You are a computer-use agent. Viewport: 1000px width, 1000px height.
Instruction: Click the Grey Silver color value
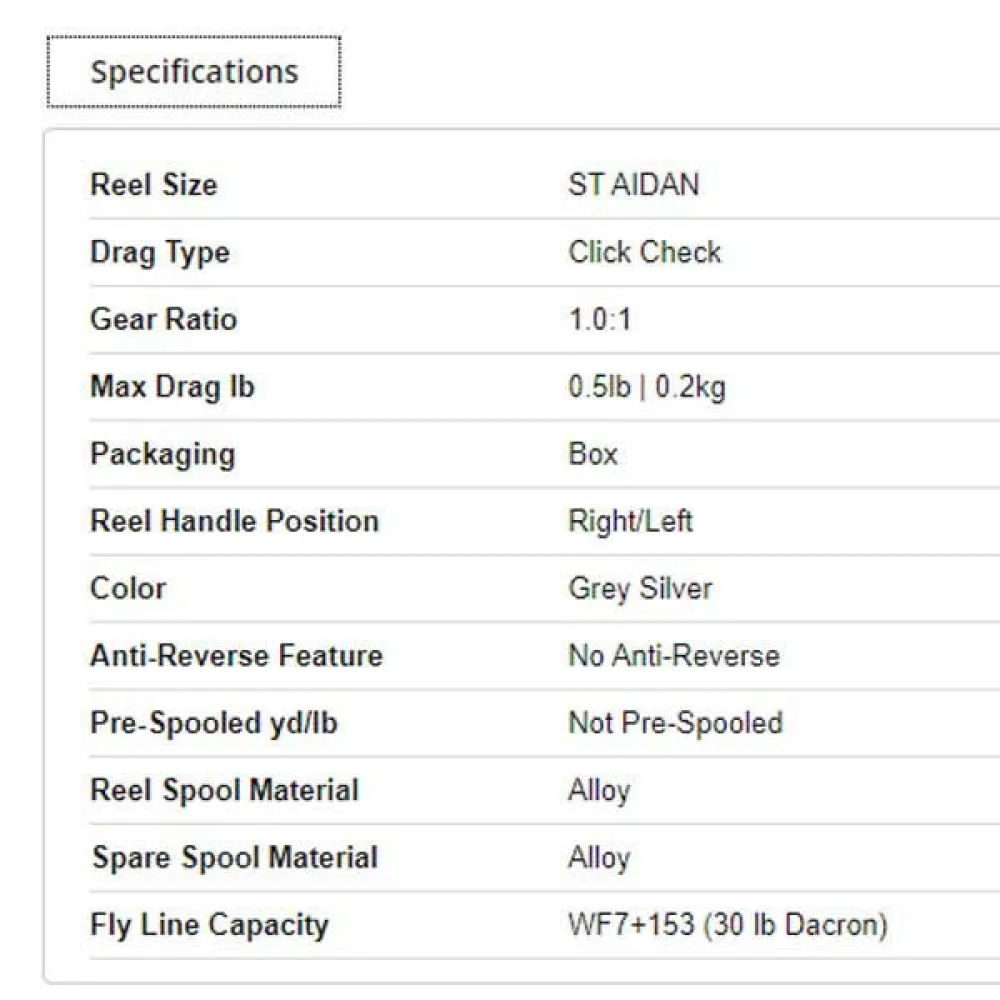(x=640, y=588)
